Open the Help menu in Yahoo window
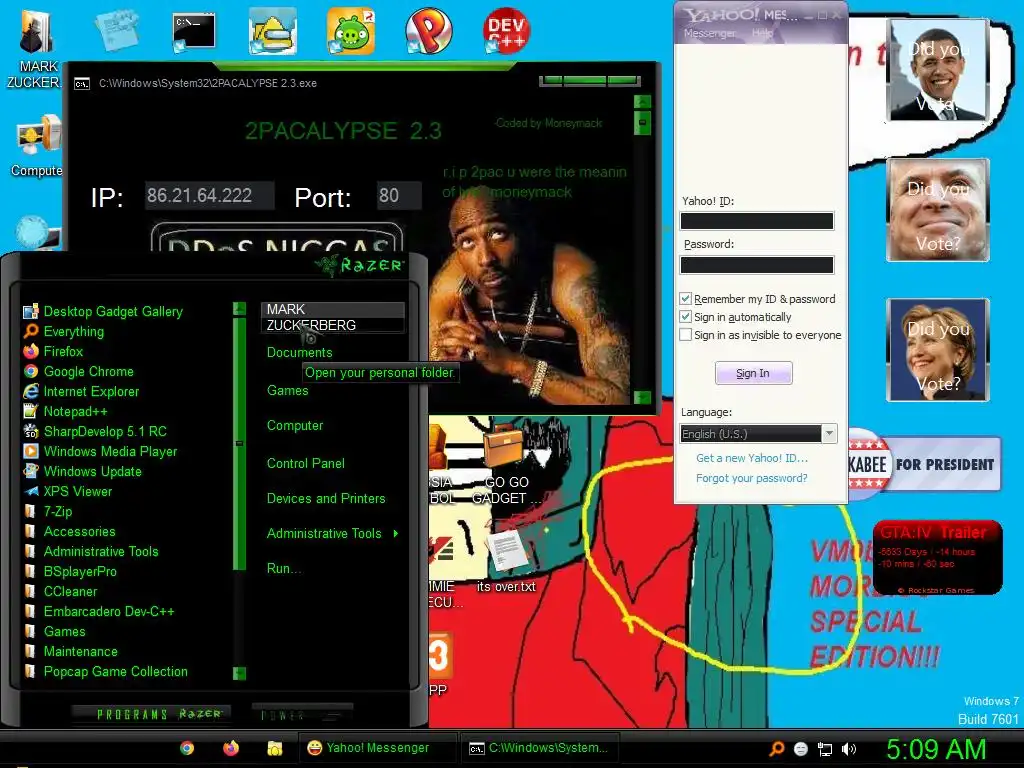Screen dimensions: 1024x768 [x=762, y=33]
